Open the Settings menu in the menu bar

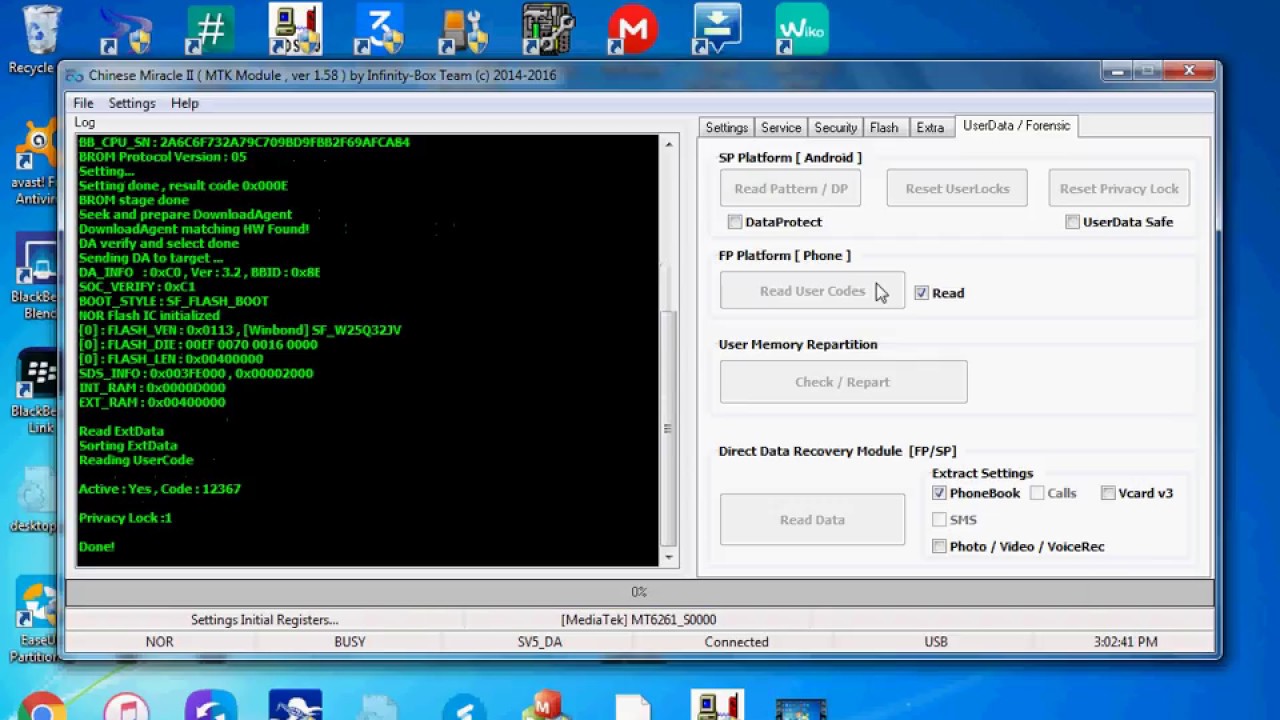pos(132,103)
